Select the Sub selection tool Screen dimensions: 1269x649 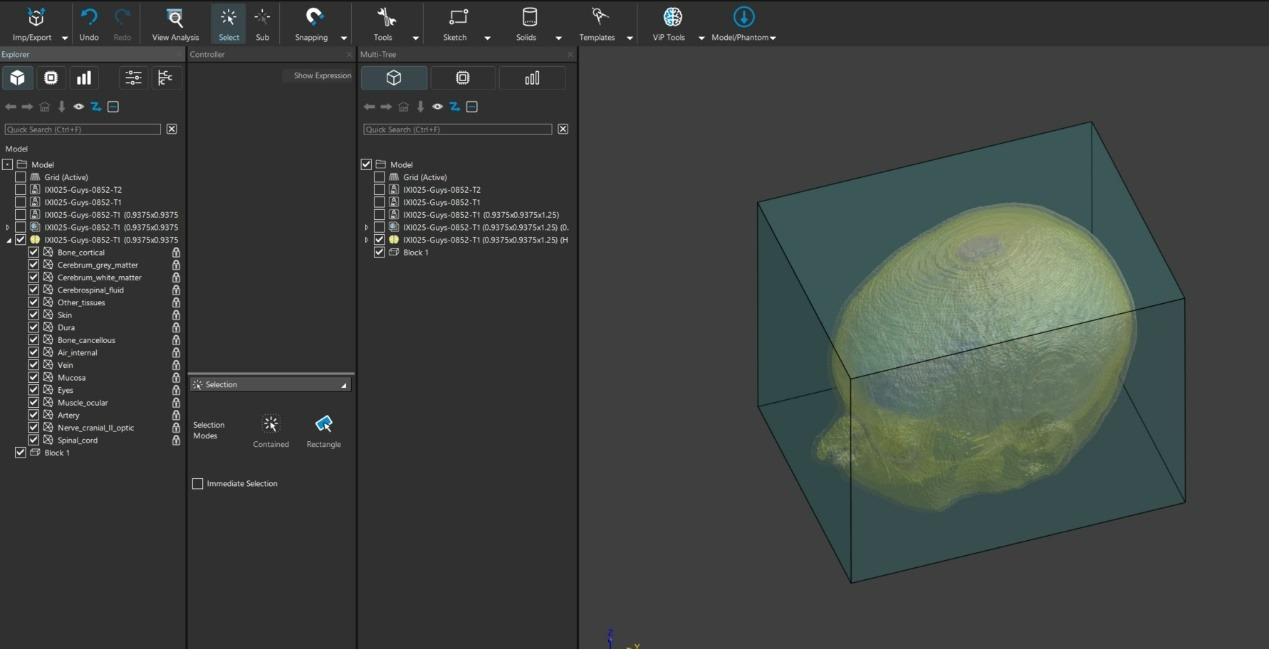pyautogui.click(x=262, y=18)
